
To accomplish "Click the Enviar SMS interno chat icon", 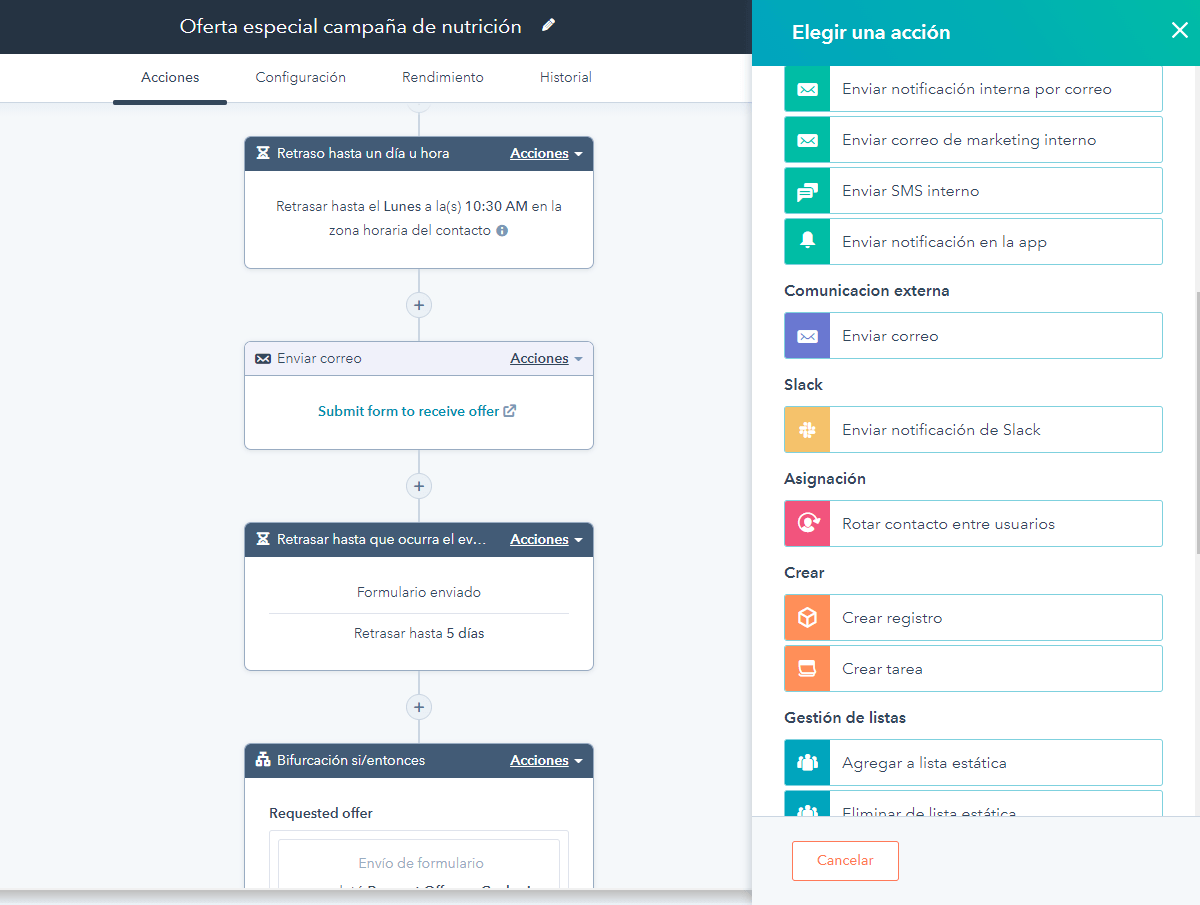I will tap(807, 191).
